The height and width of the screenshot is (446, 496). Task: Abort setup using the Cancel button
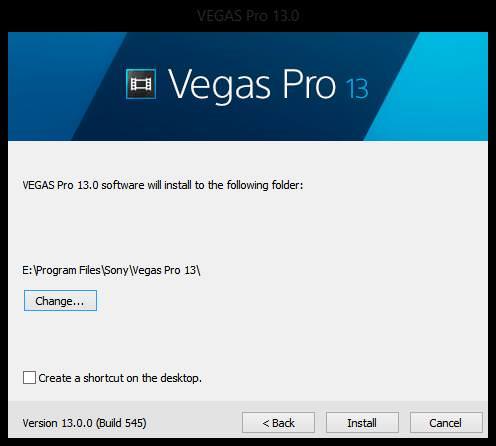(x=446, y=423)
